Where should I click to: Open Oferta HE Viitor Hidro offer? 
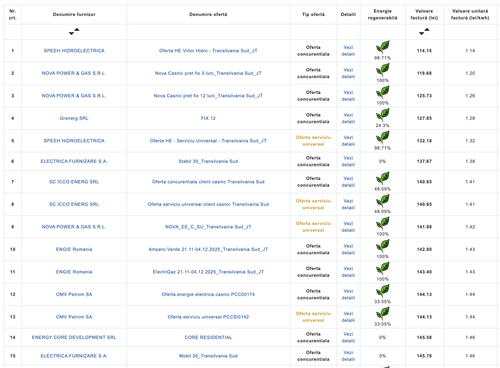click(x=208, y=51)
